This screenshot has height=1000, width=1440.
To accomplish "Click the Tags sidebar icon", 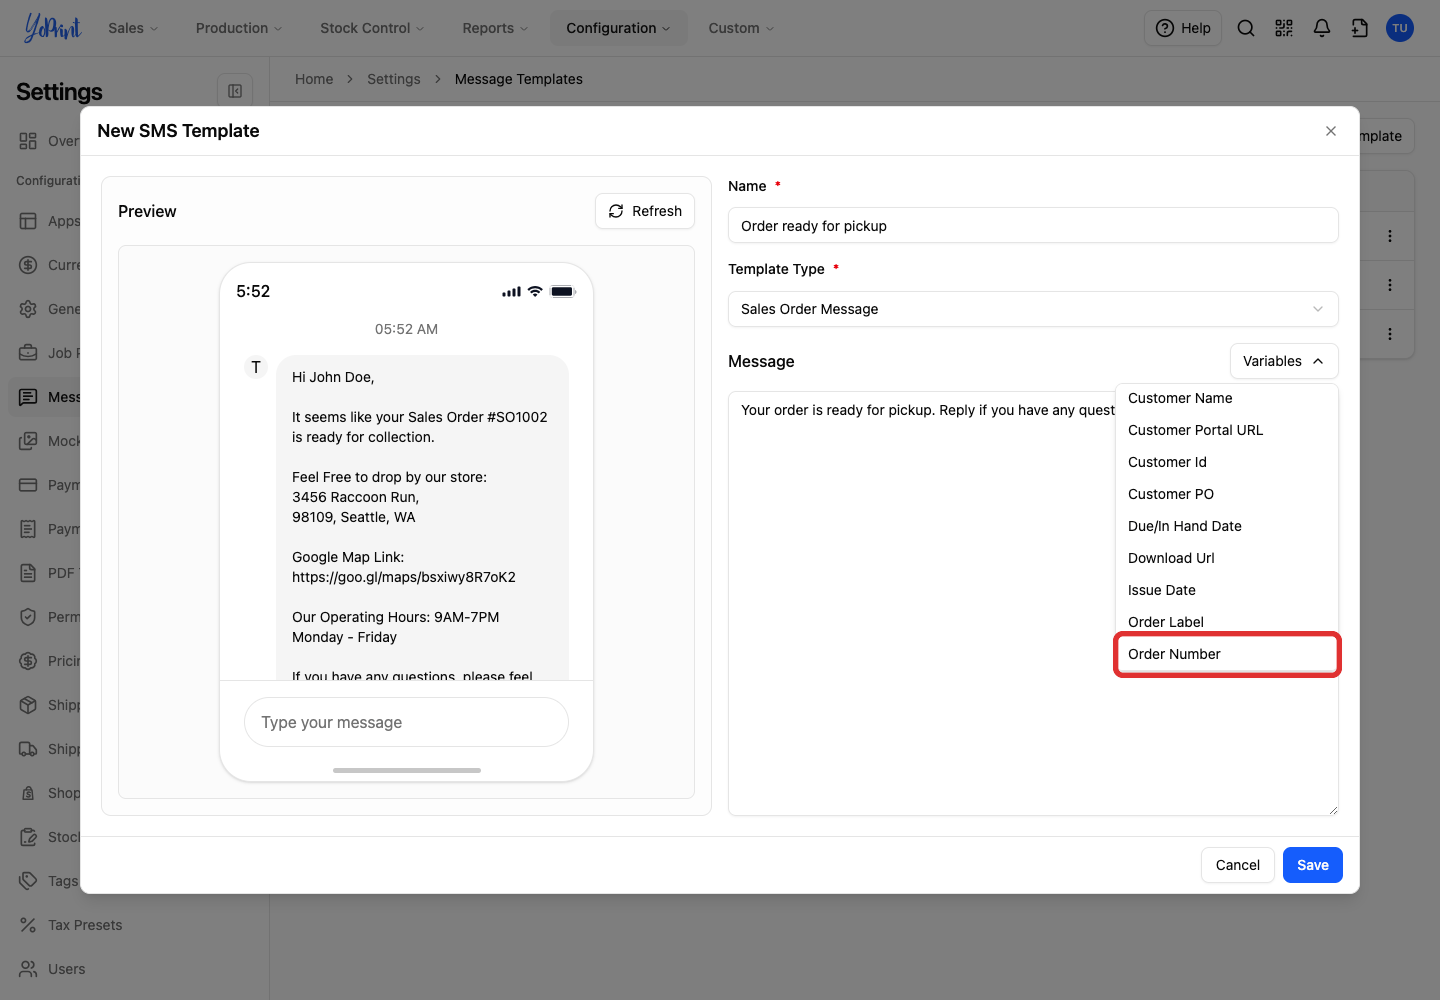I will (x=28, y=881).
